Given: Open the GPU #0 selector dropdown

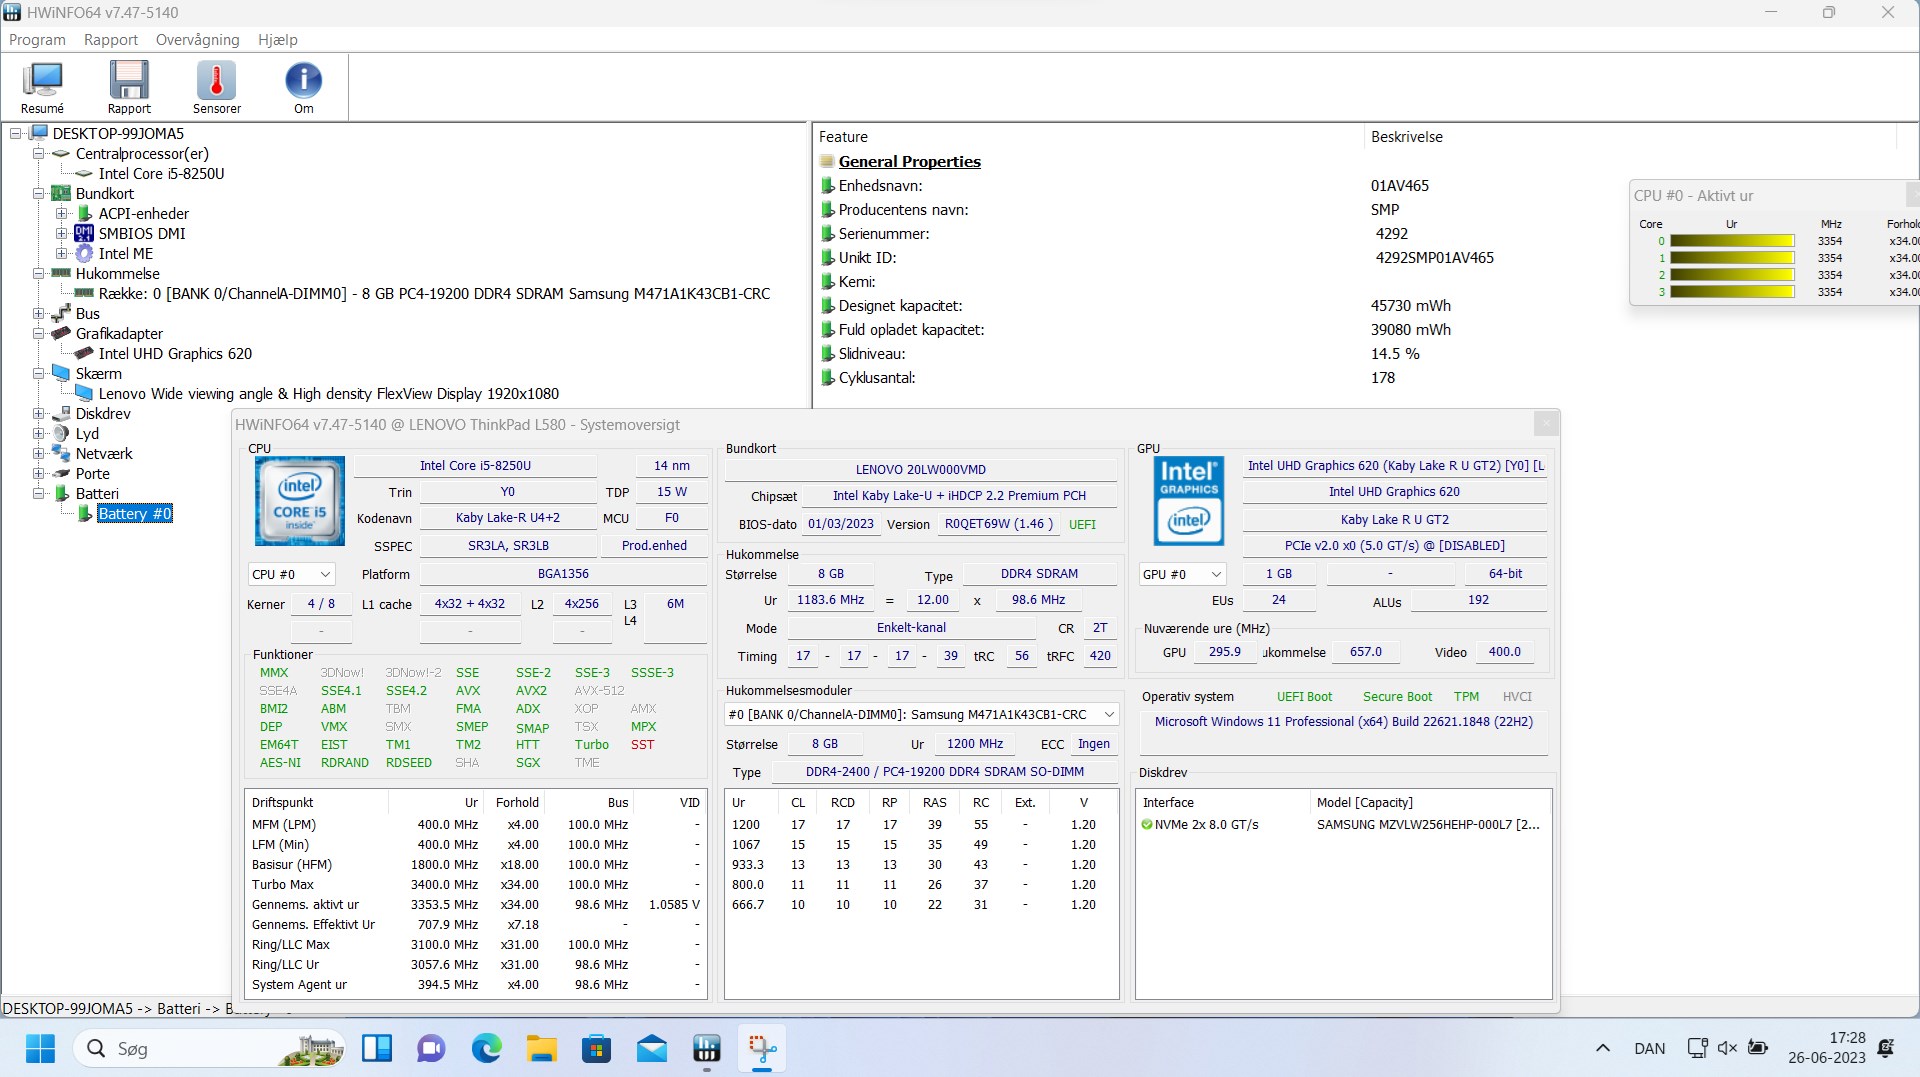Looking at the screenshot, I should (1182, 574).
